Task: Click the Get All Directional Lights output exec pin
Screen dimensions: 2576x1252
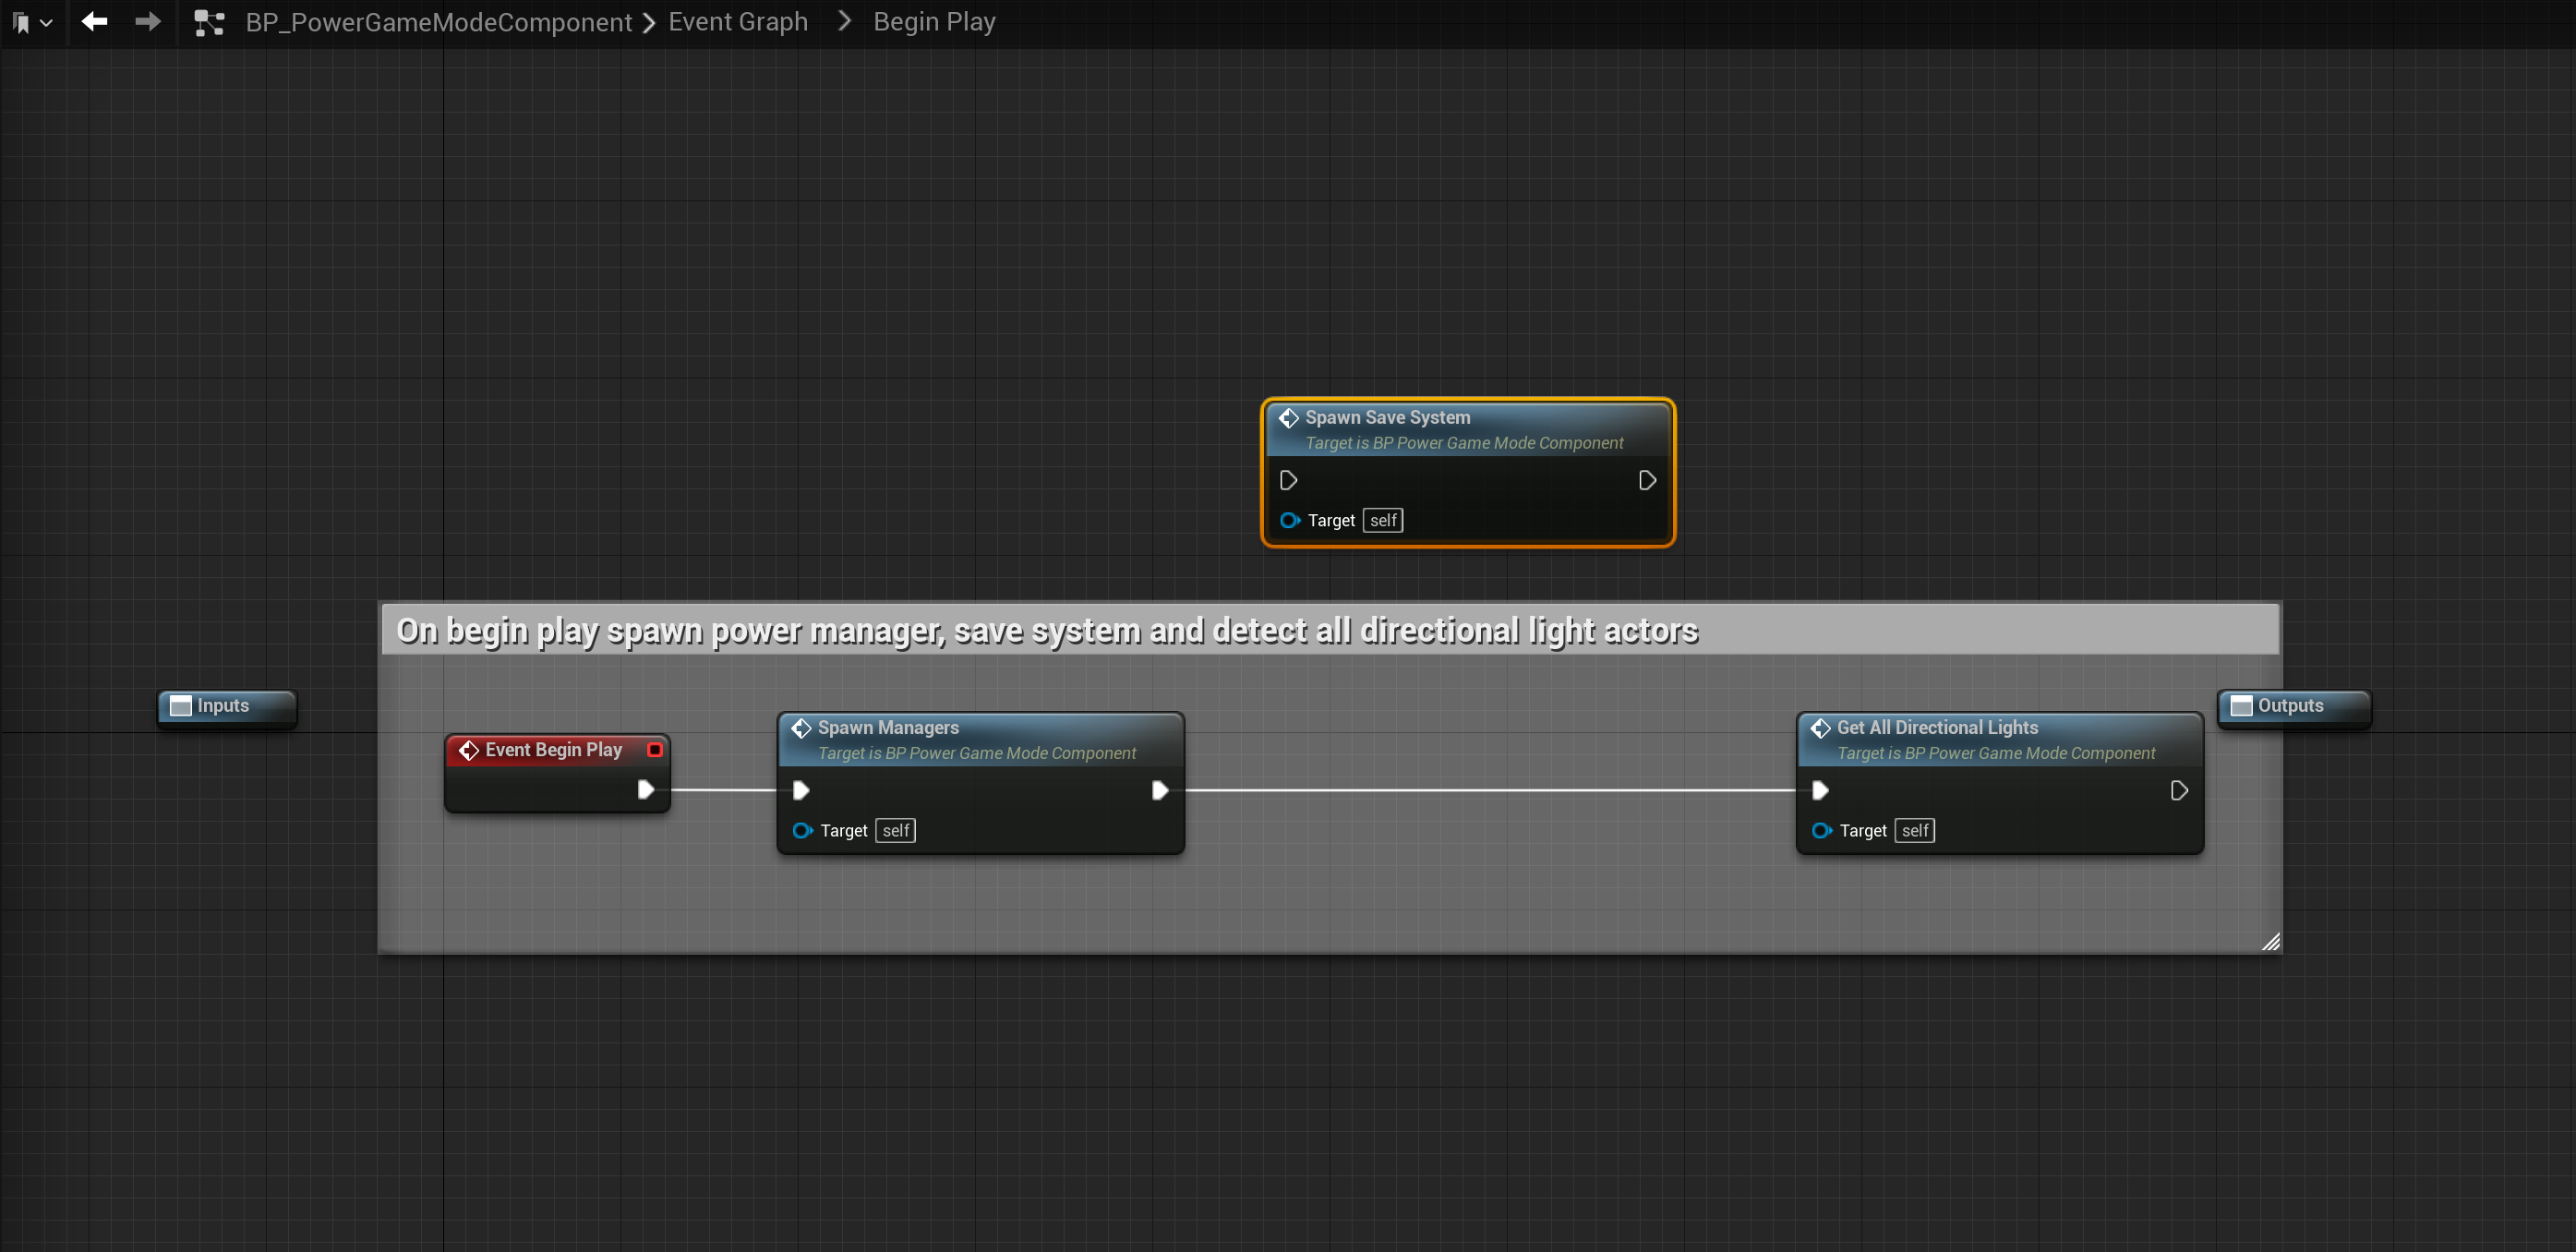Action: pyautogui.click(x=2178, y=791)
